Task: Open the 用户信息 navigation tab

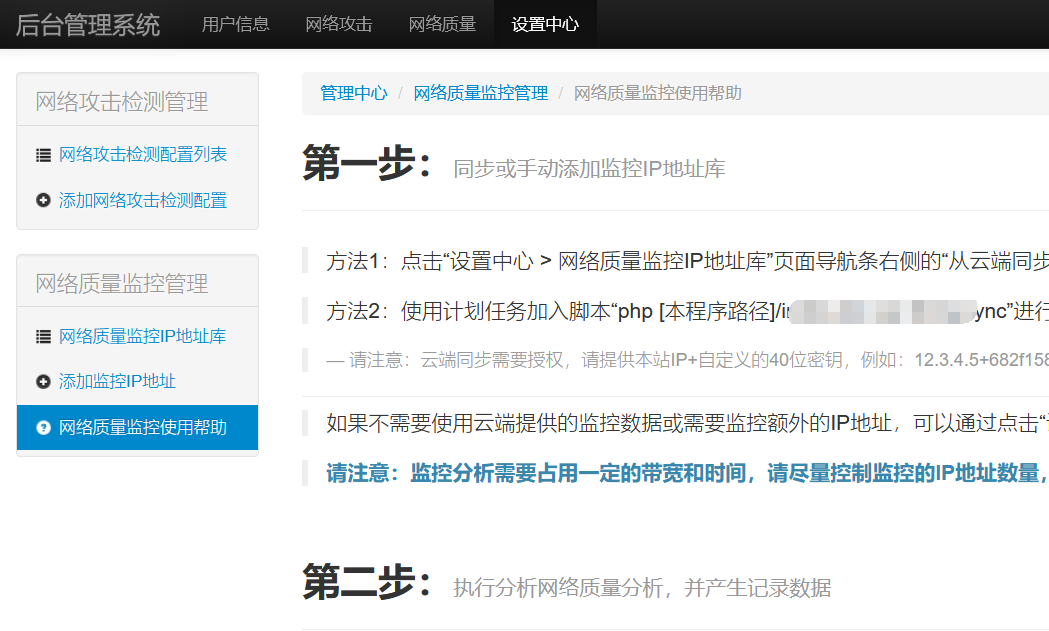Action: tap(235, 24)
